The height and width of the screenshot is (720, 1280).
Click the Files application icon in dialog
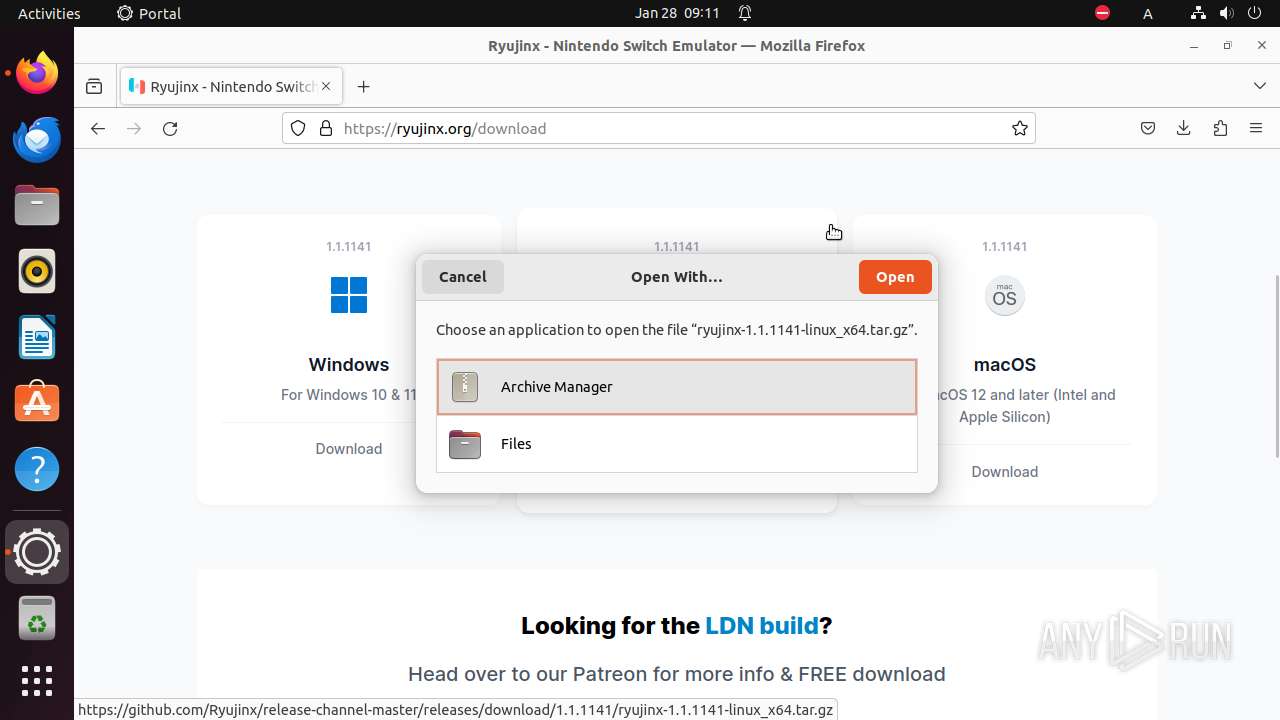465,444
